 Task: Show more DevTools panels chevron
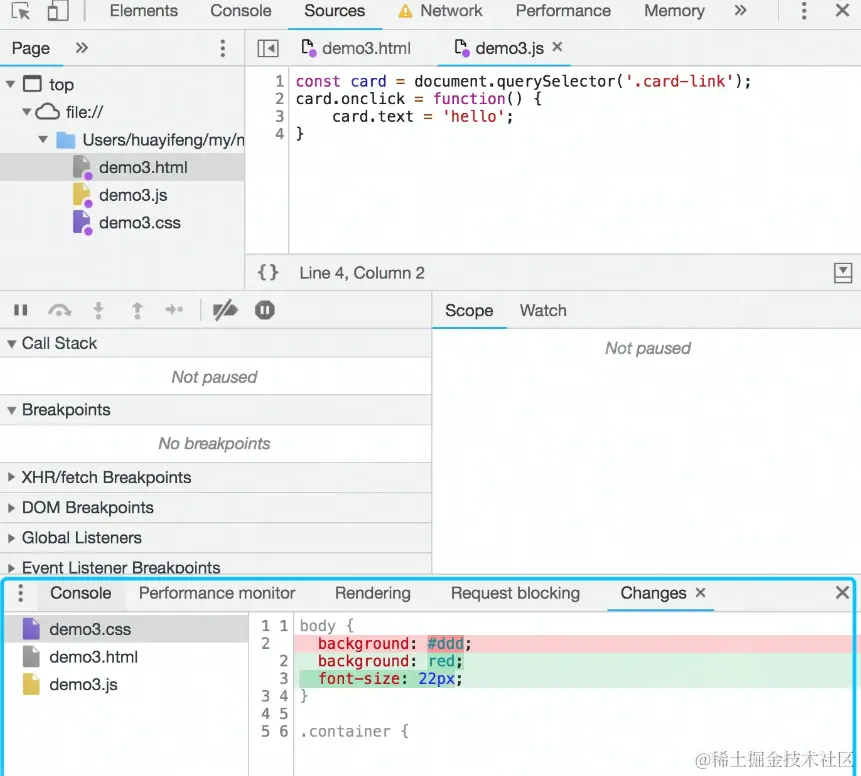pyautogui.click(x=740, y=10)
